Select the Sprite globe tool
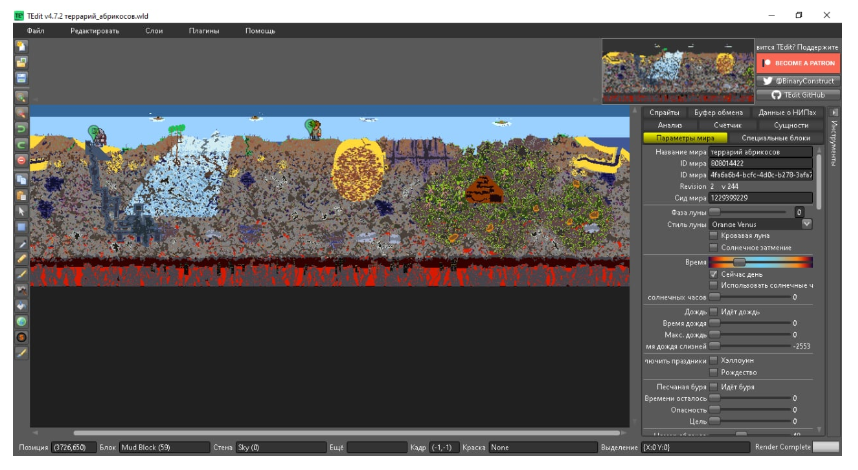This screenshot has height=470, width=858. tap(21, 322)
